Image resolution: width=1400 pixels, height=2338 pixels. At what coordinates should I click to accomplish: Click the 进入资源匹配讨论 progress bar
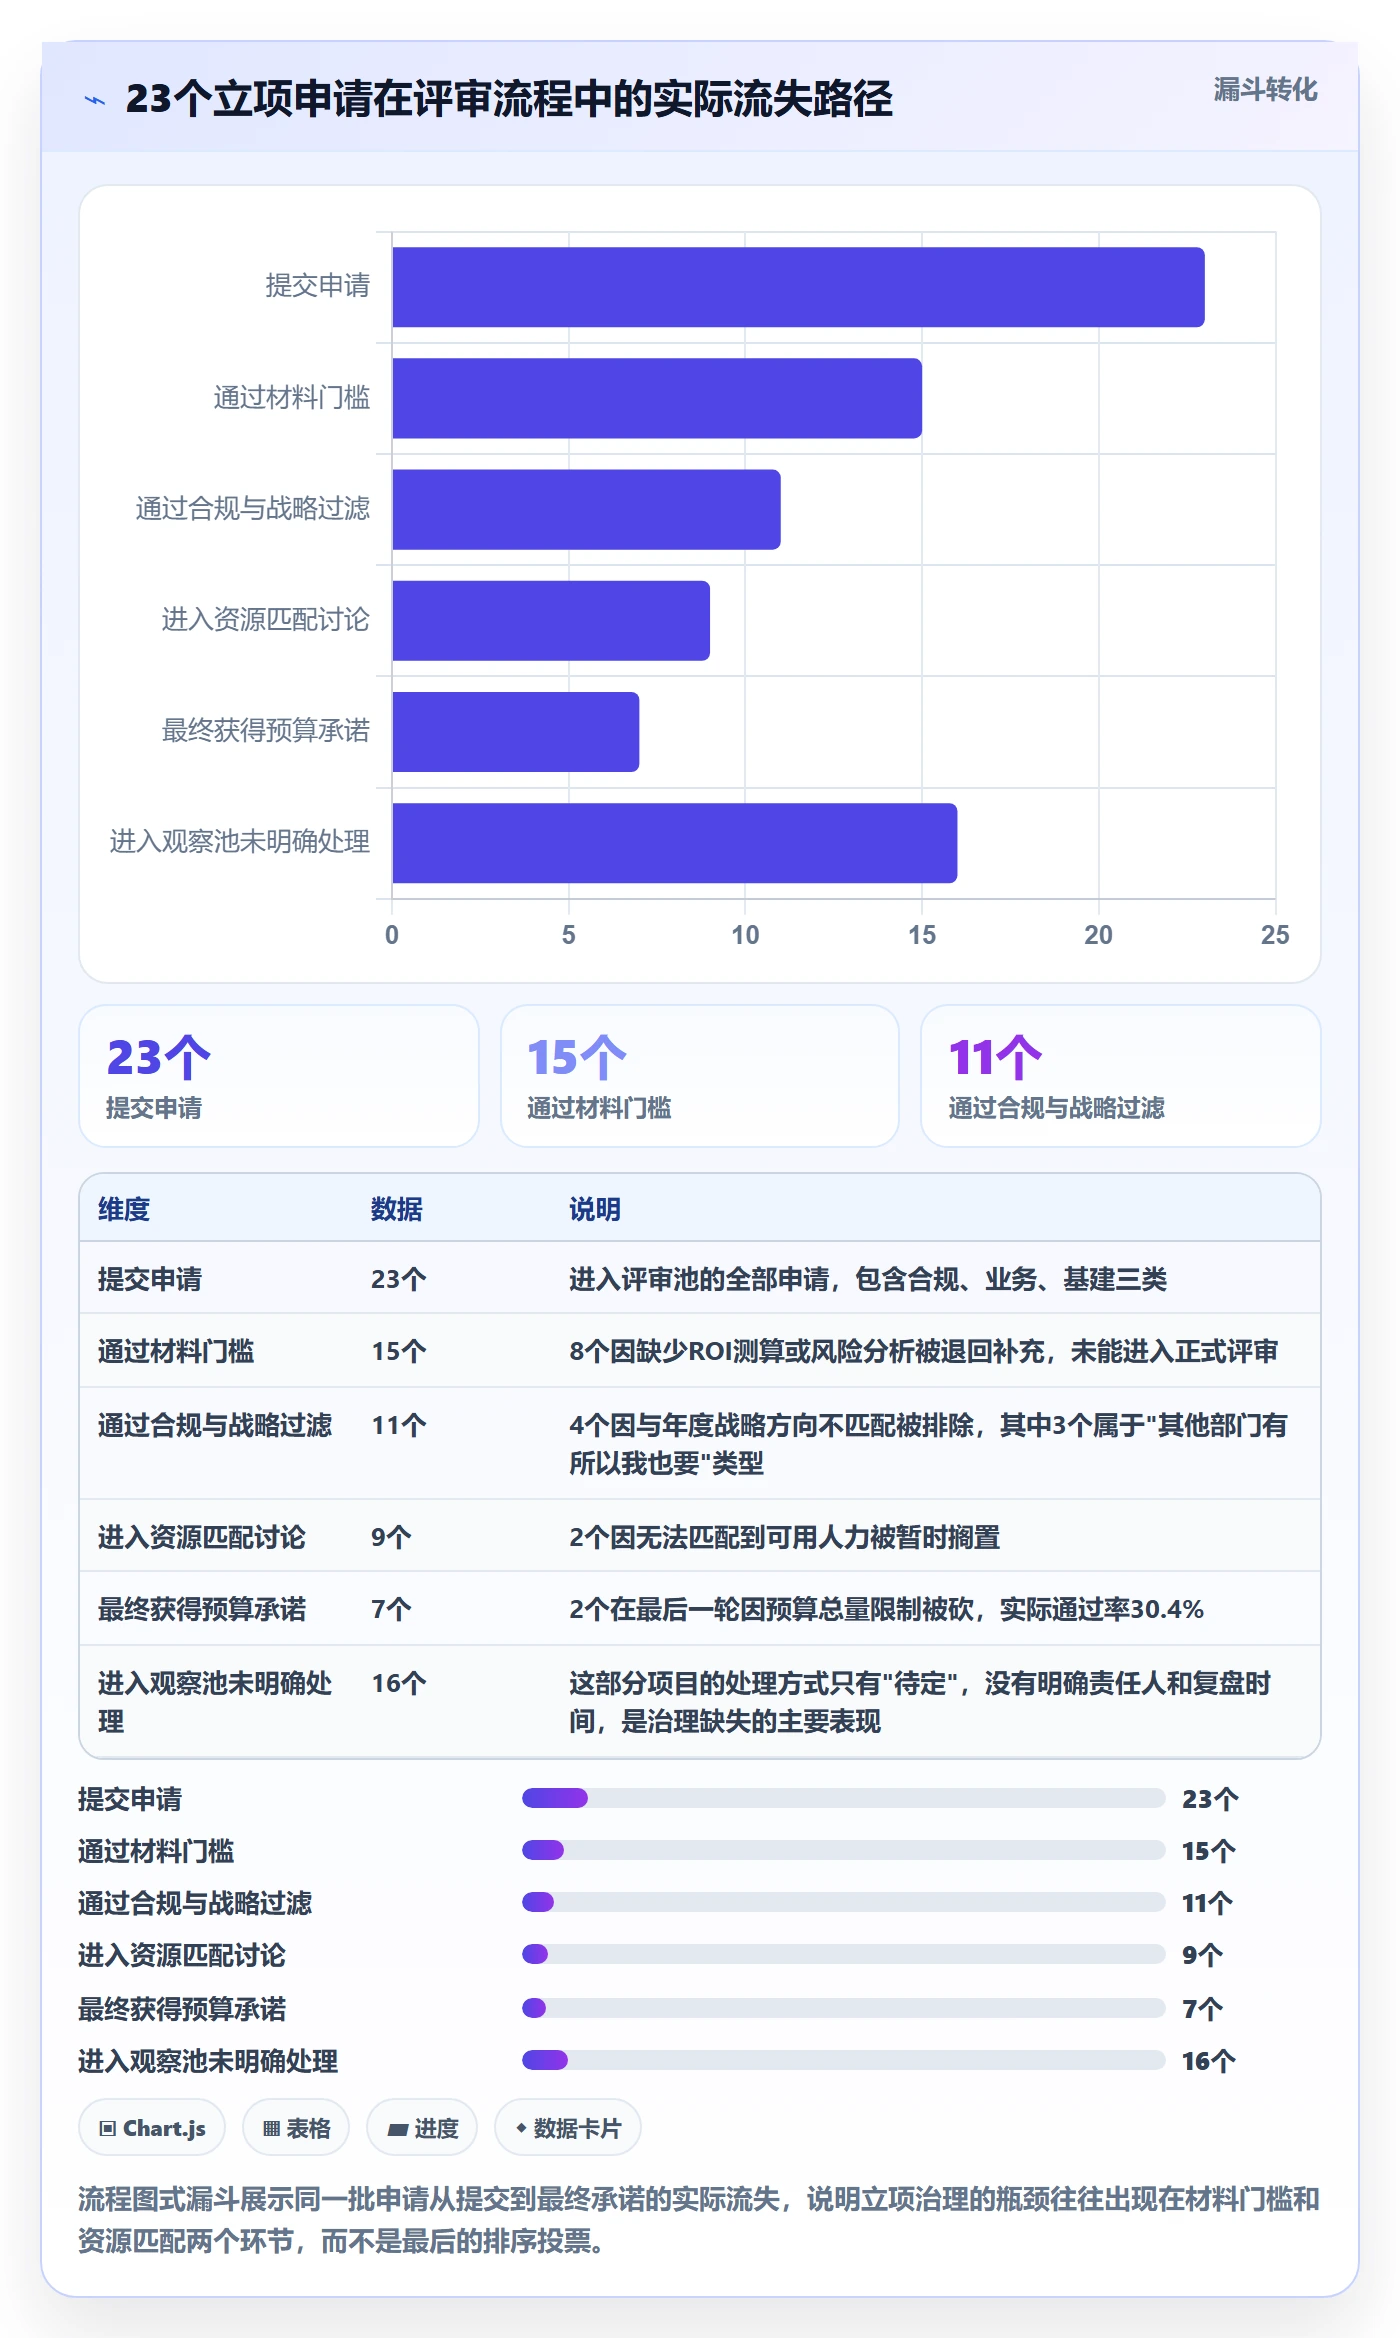tap(843, 1954)
